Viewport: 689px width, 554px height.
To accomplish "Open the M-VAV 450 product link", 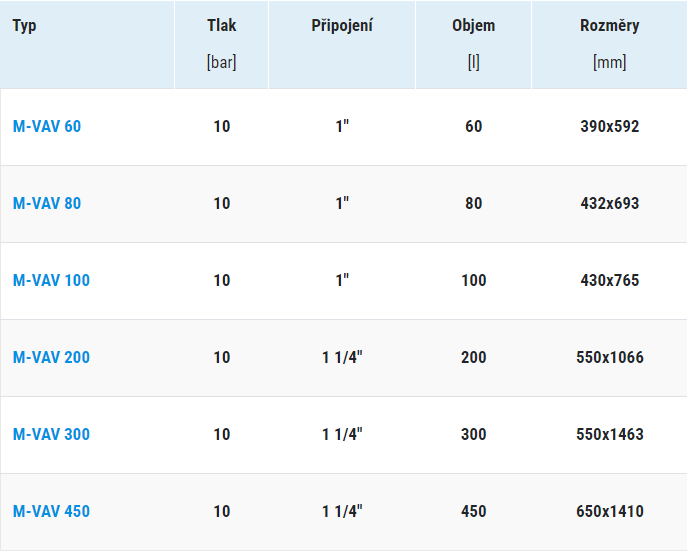I will pyautogui.click(x=50, y=512).
